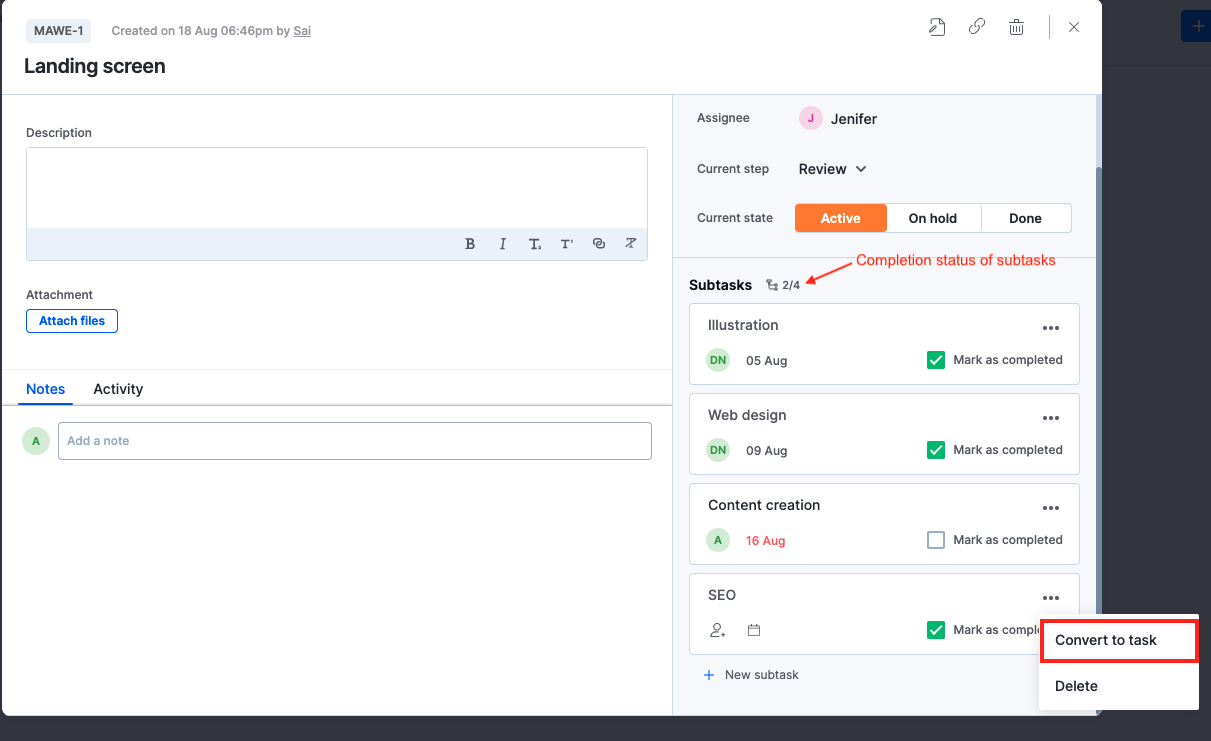
Task: Uncheck Mark as completed for SEO
Action: pyautogui.click(x=936, y=630)
